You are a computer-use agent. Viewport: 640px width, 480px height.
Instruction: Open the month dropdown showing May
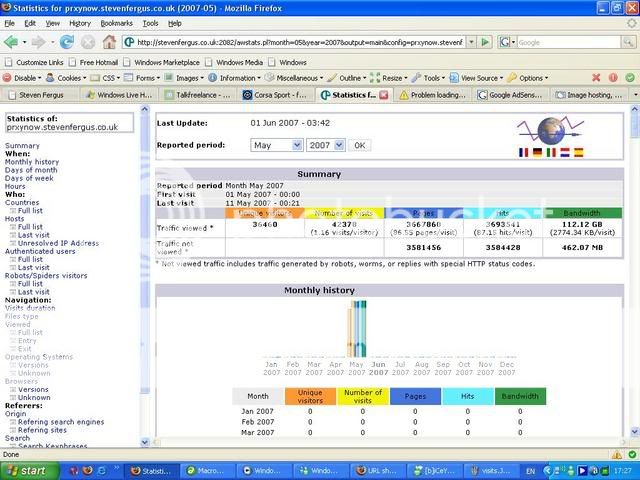276,145
